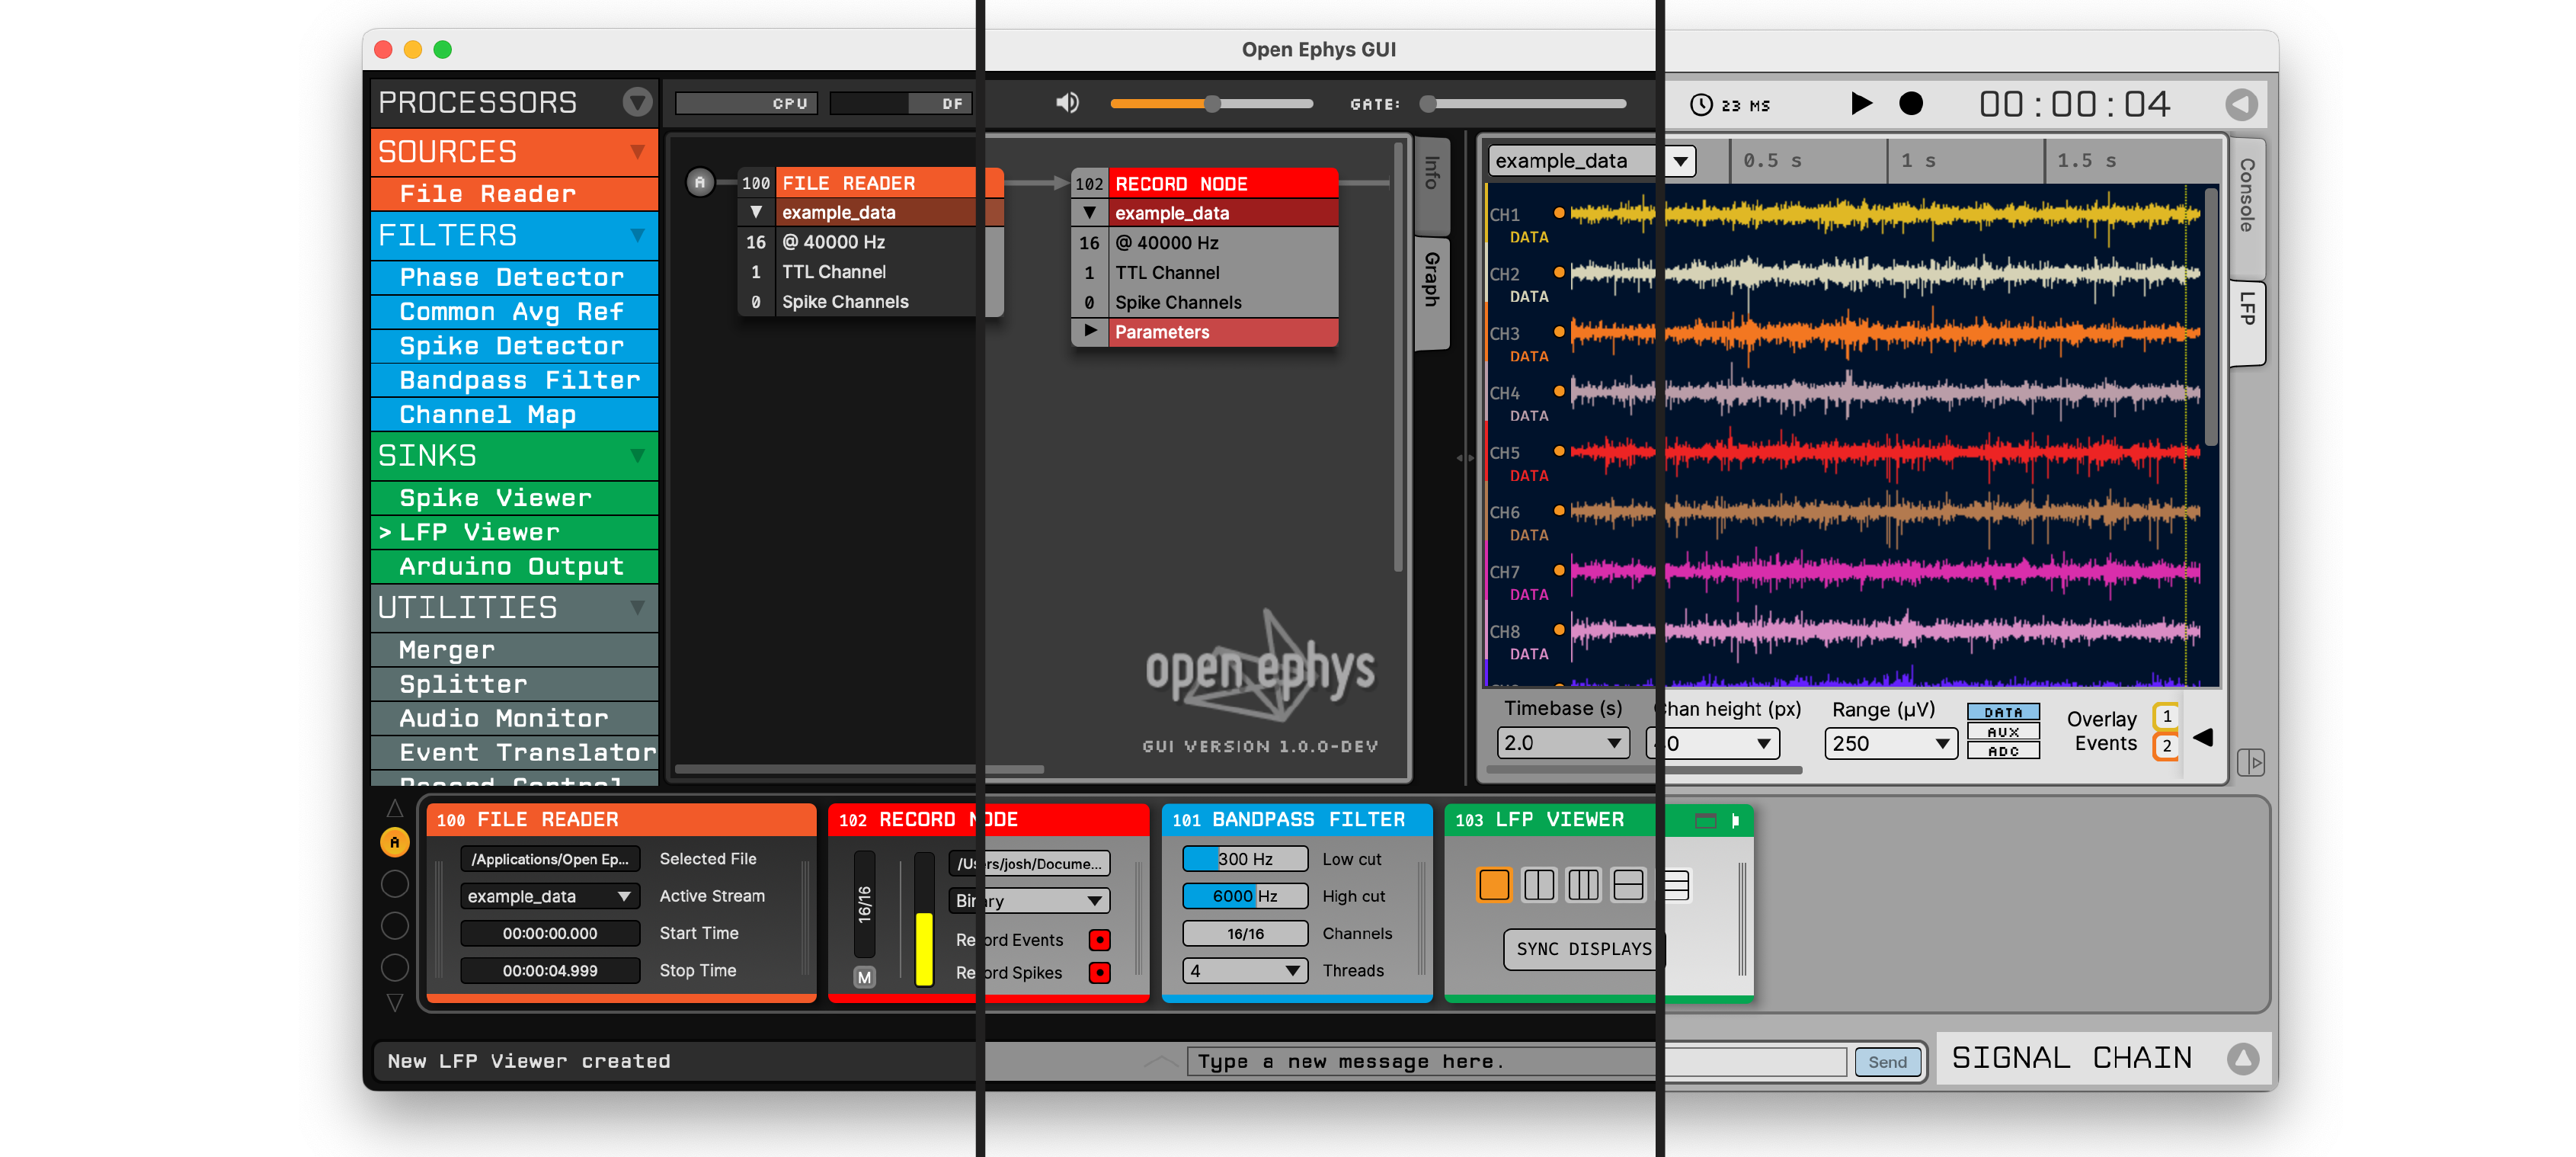Open Active Stream dropdown in File Reader
The width and height of the screenshot is (2576, 1157).
549,896
